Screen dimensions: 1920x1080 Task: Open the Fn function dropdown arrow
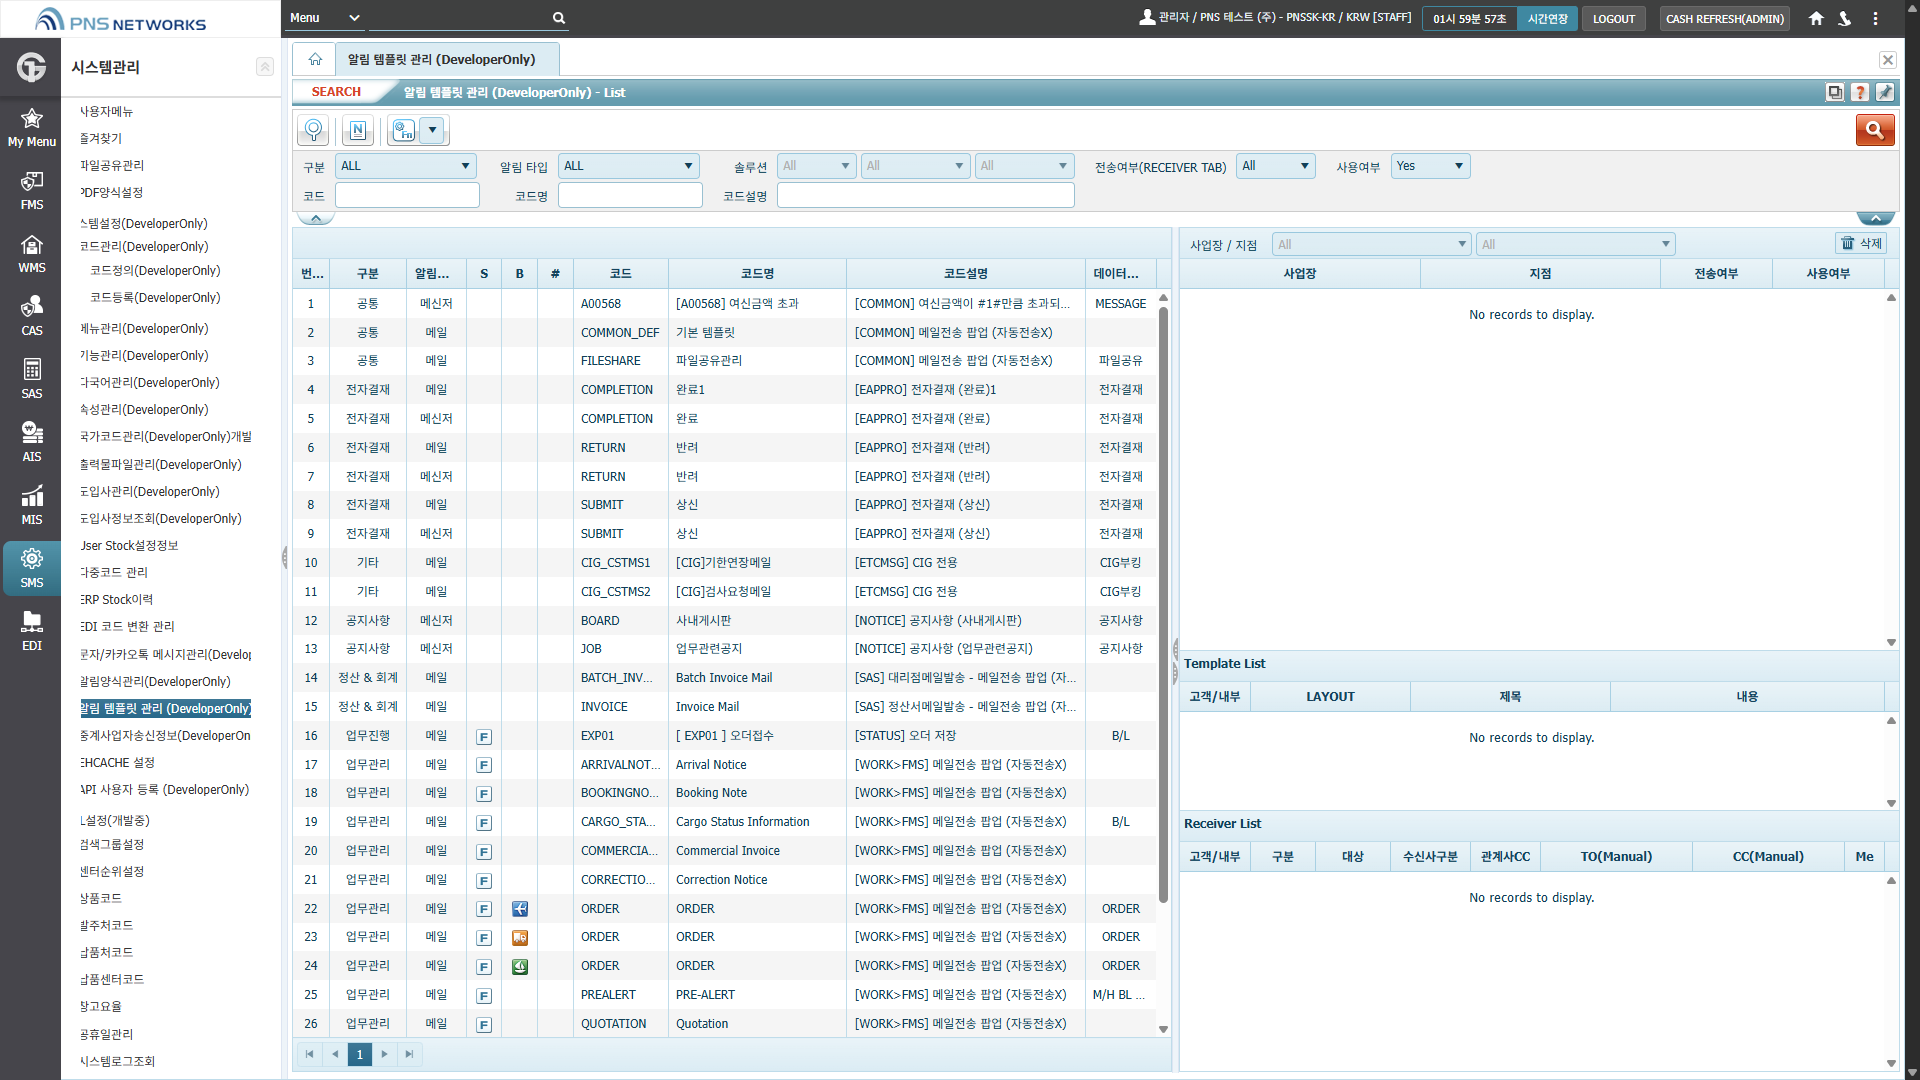click(x=433, y=130)
